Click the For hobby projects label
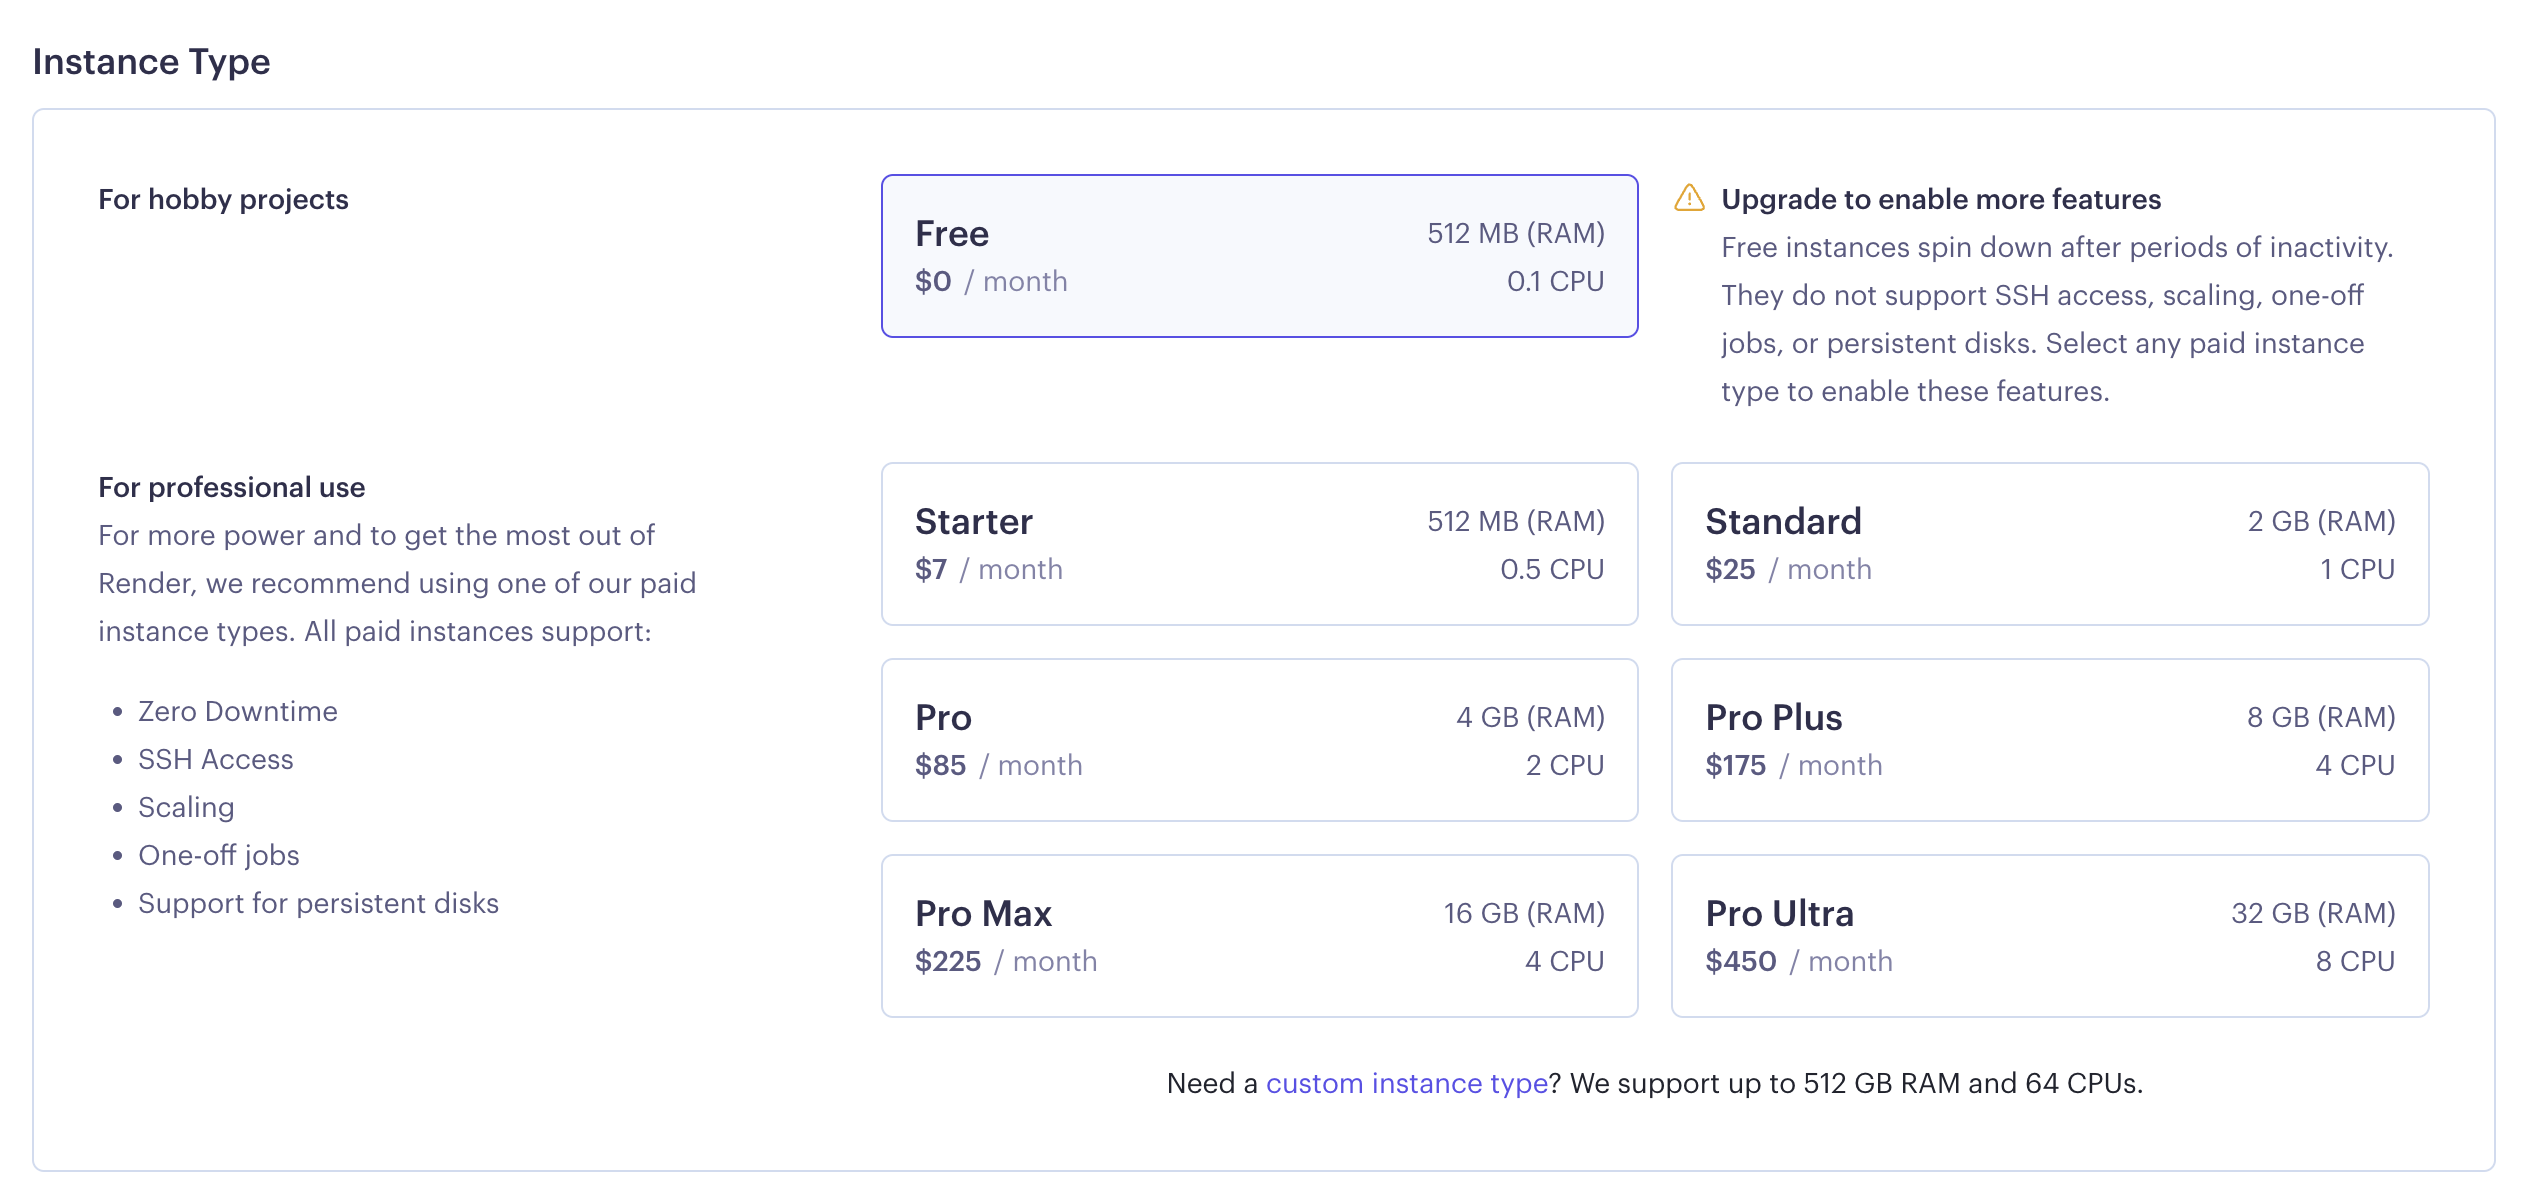2530x1204 pixels. coord(223,199)
